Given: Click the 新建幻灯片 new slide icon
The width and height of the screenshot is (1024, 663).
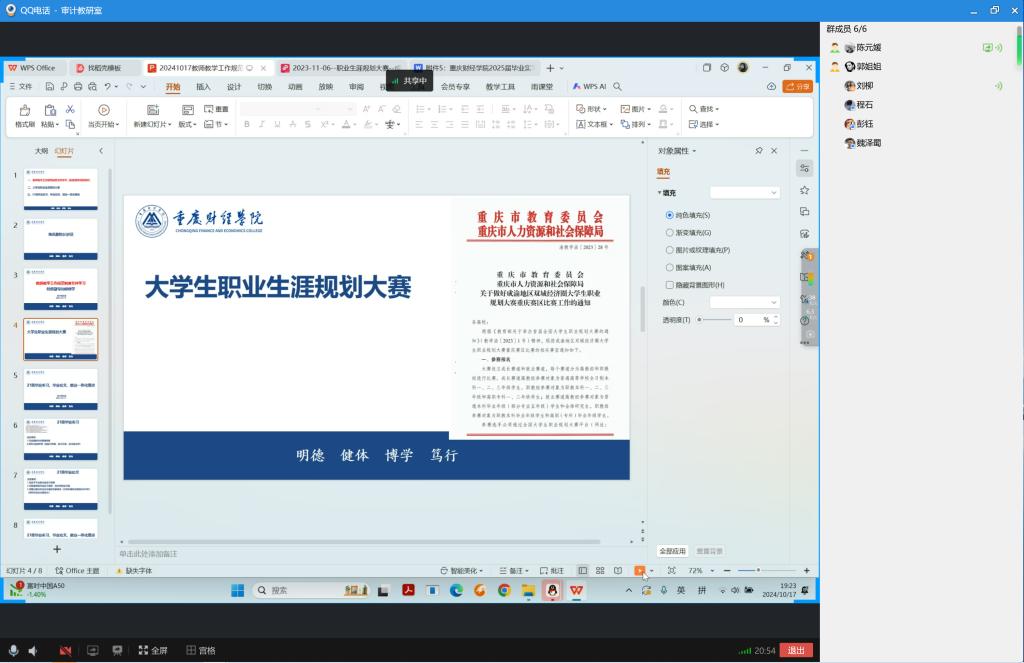Looking at the screenshot, I should tap(153, 110).
